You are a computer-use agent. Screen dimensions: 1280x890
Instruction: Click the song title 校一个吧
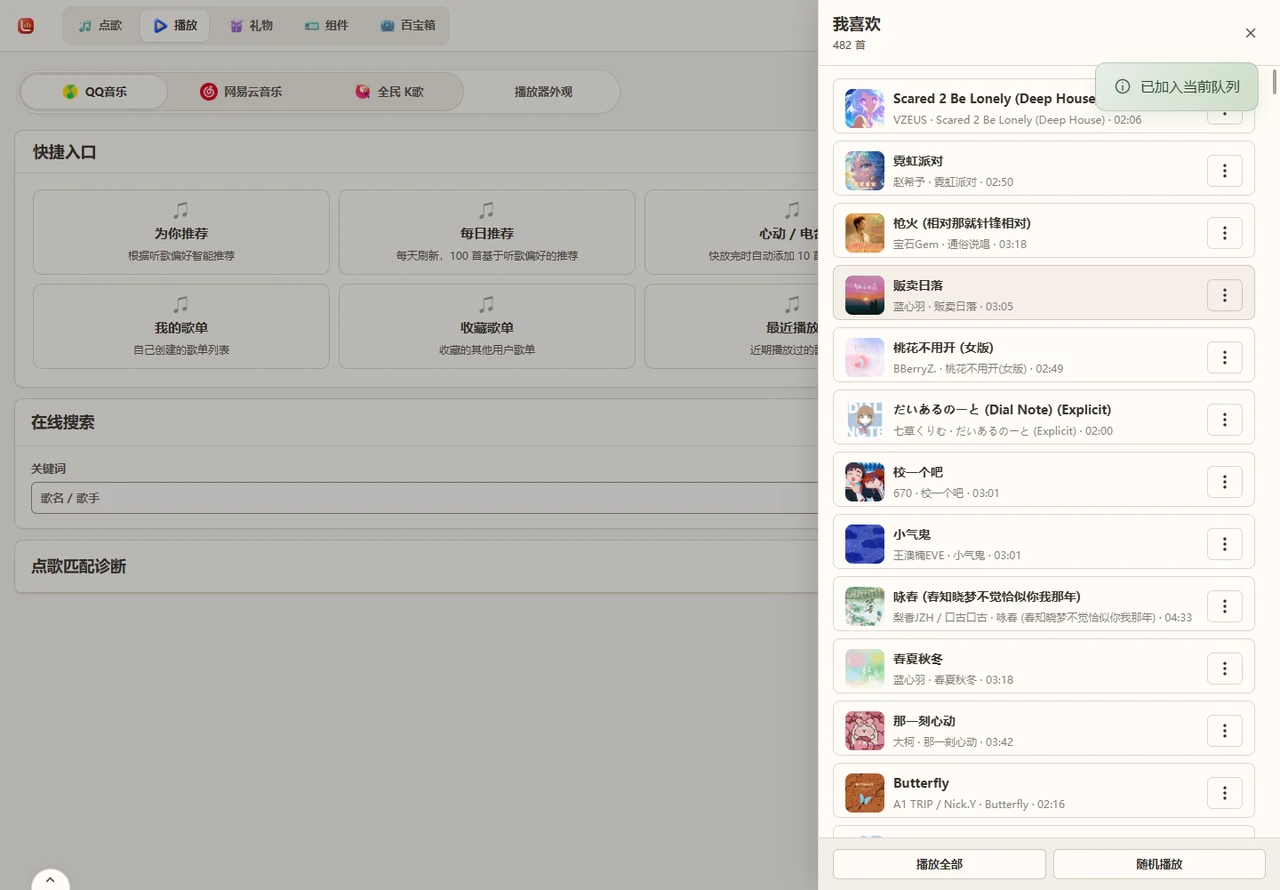pos(918,472)
